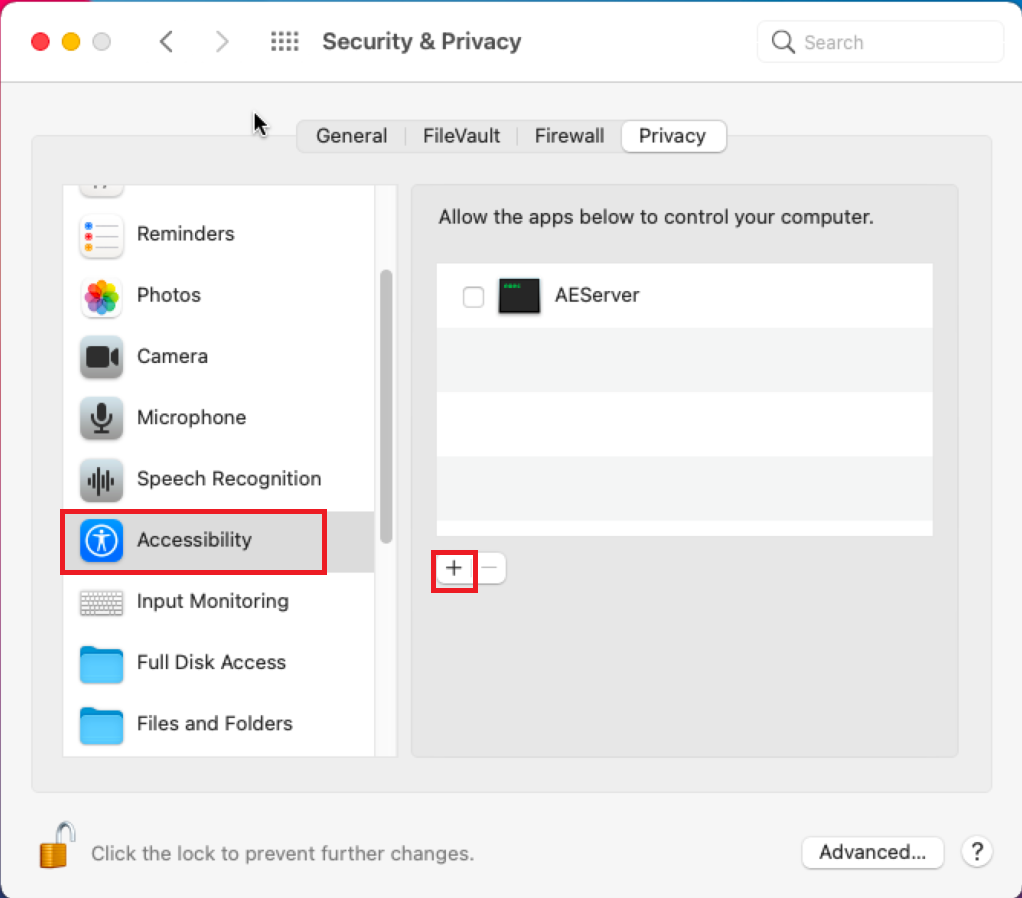1022x898 pixels.
Task: Open Input Monitoring in sidebar
Action: [x=219, y=601]
